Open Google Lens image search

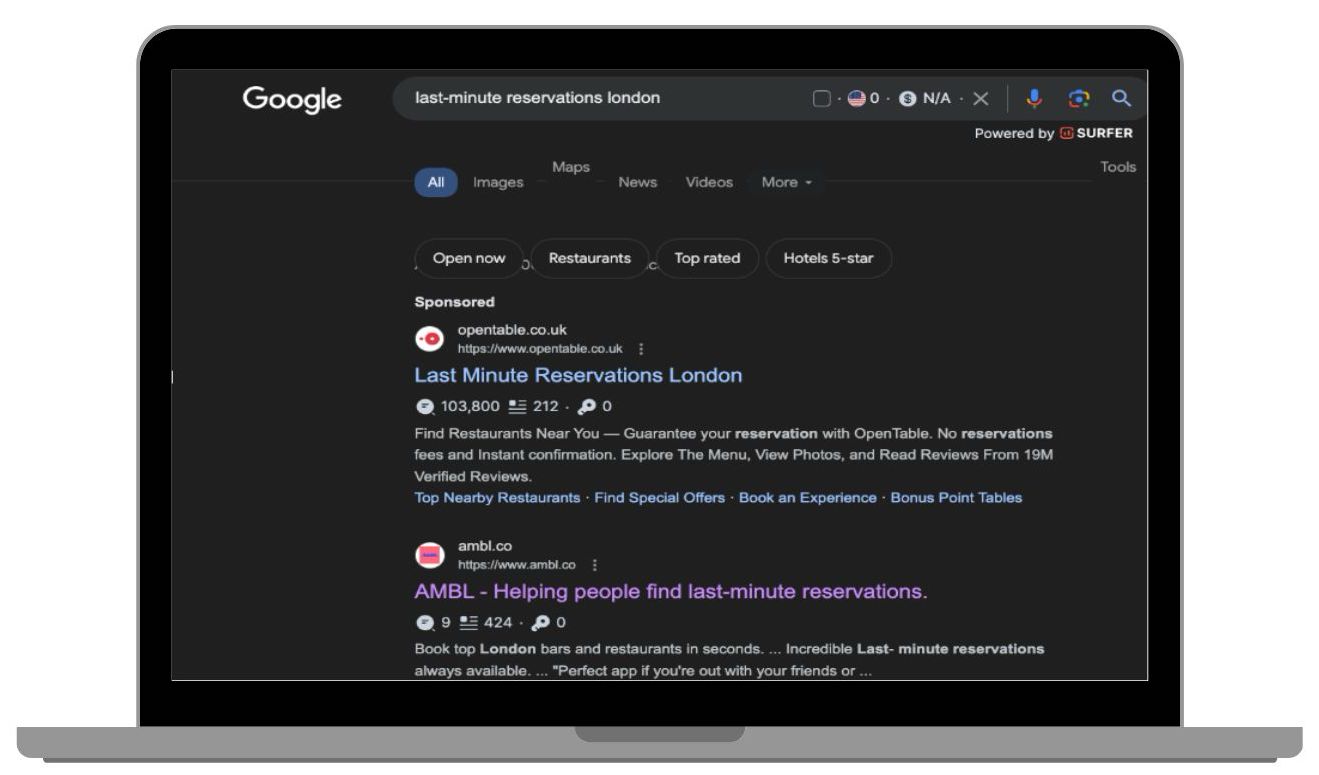[1078, 99]
